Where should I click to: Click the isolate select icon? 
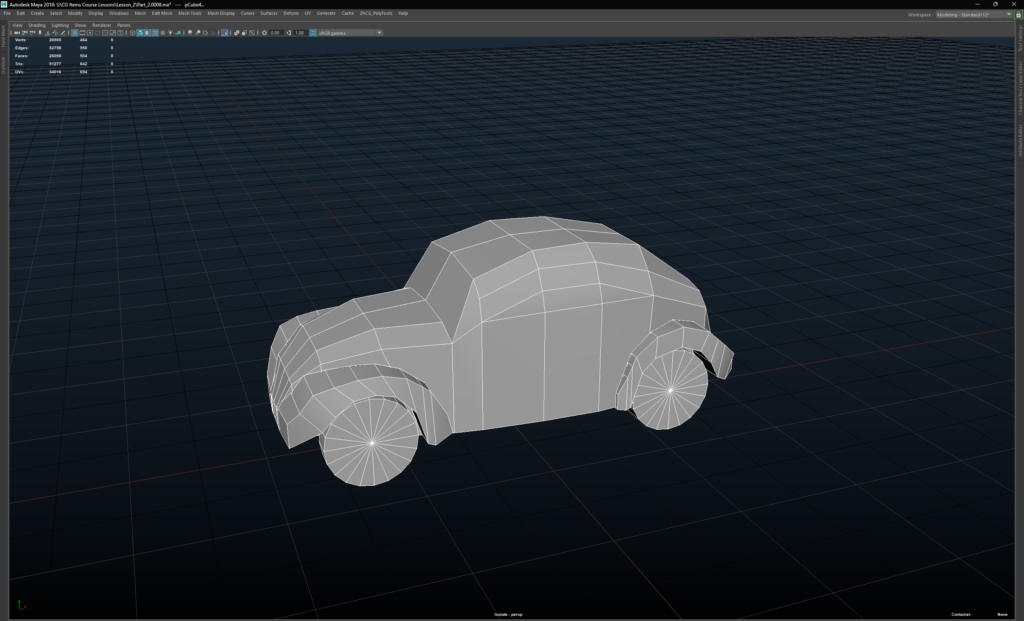(224, 33)
